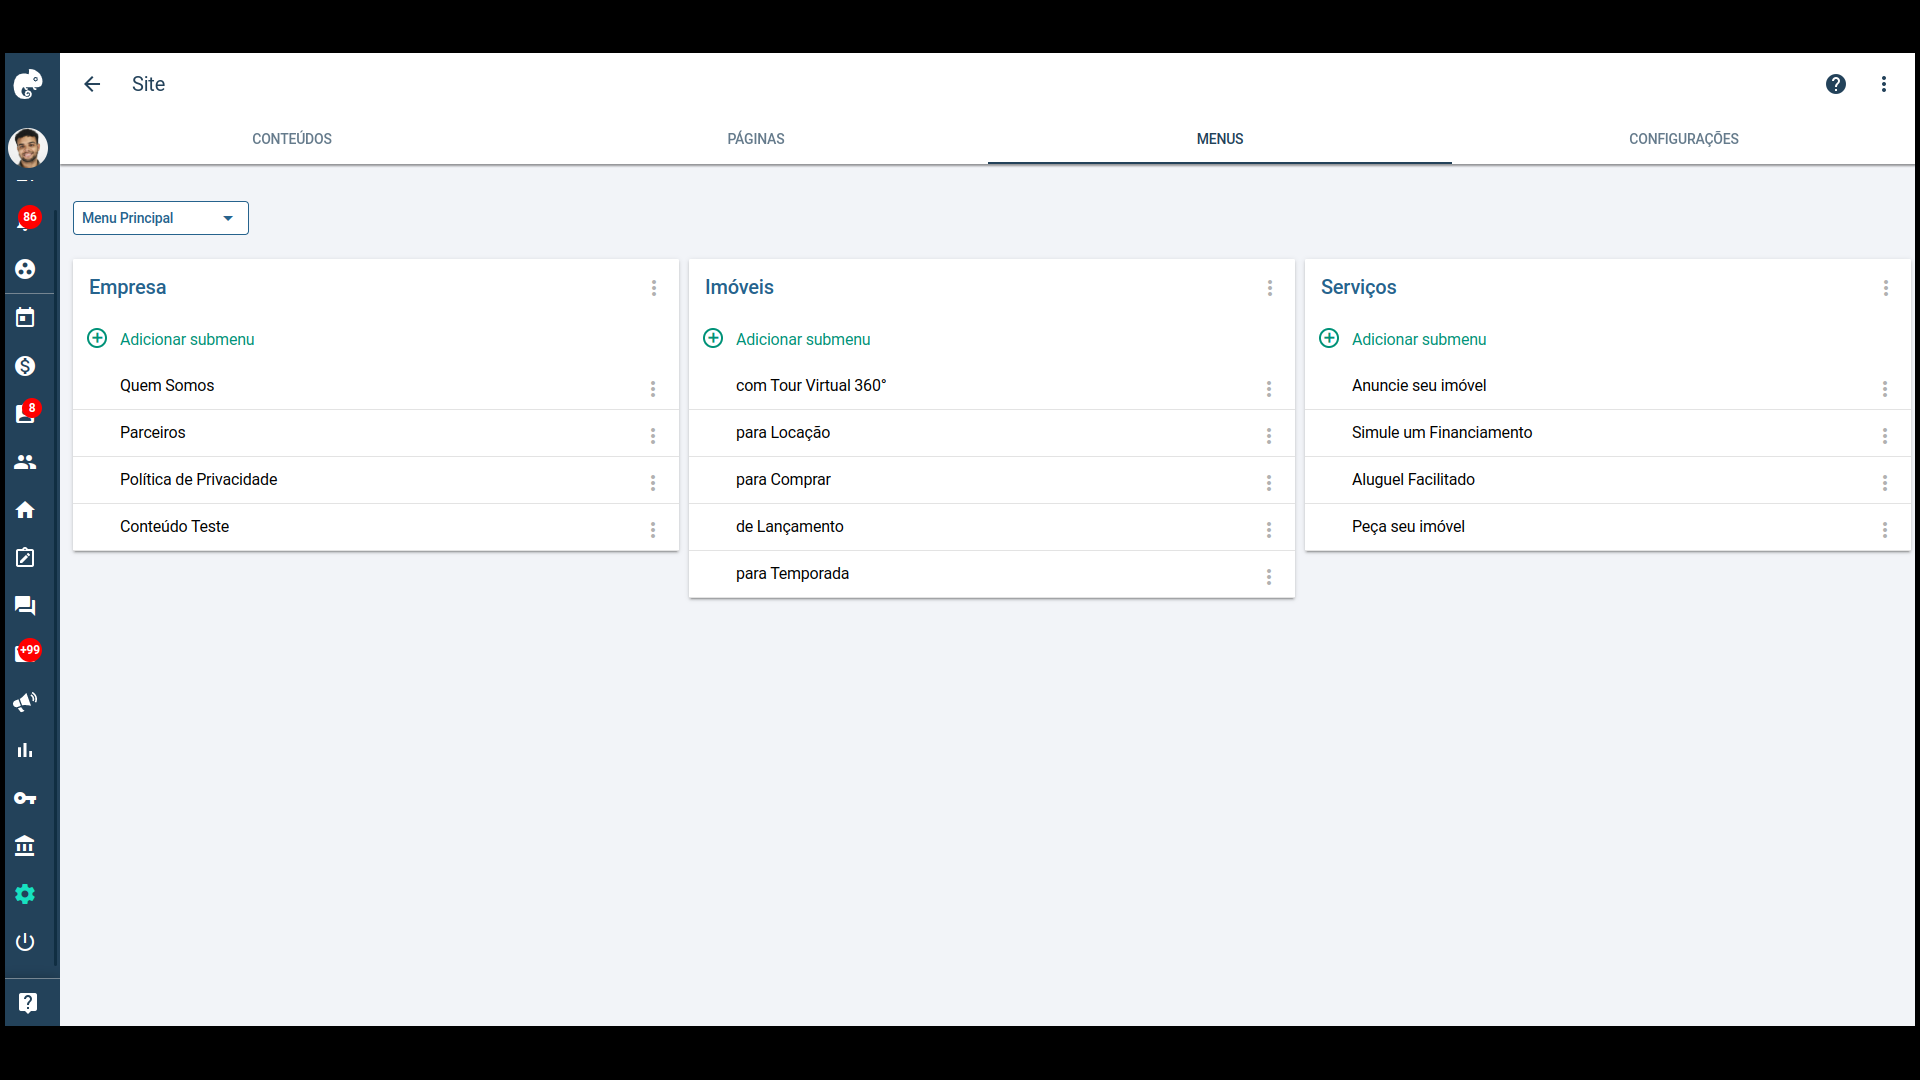
Task: Open options for Peça seu imóvel
Action: (x=1885, y=530)
